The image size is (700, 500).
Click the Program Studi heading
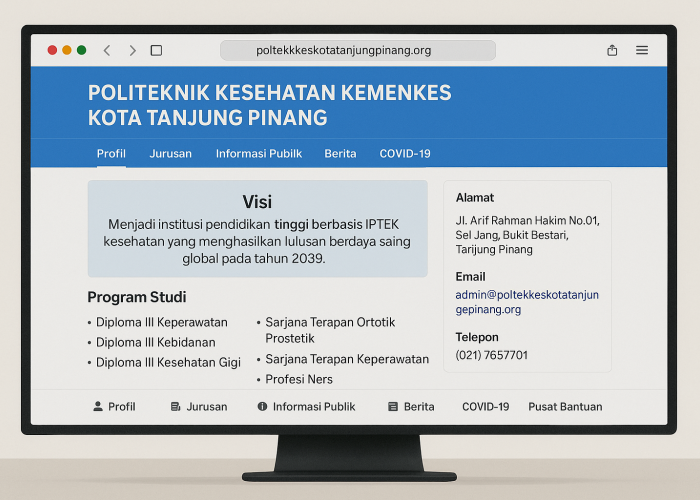(x=137, y=297)
